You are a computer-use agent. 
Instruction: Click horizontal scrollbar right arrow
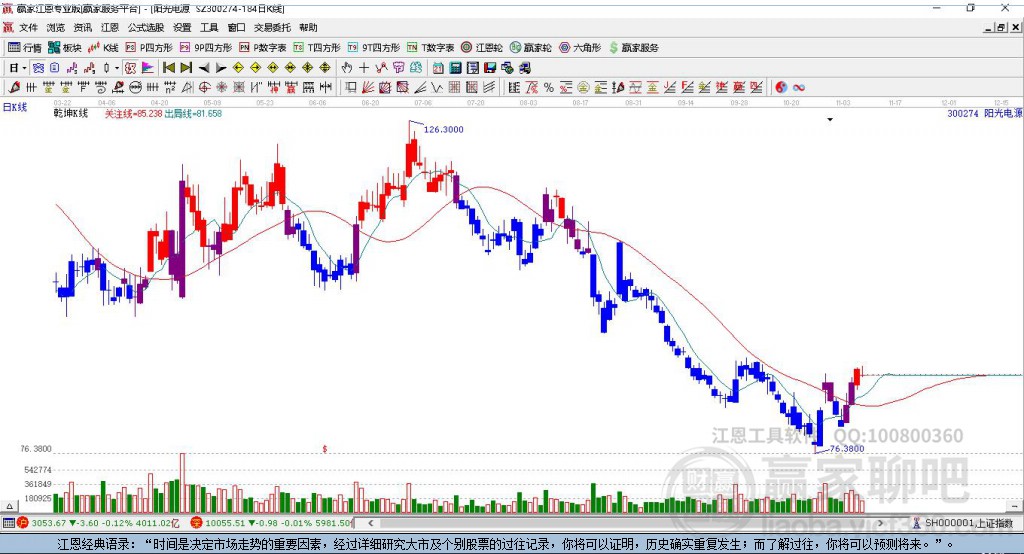(881, 523)
